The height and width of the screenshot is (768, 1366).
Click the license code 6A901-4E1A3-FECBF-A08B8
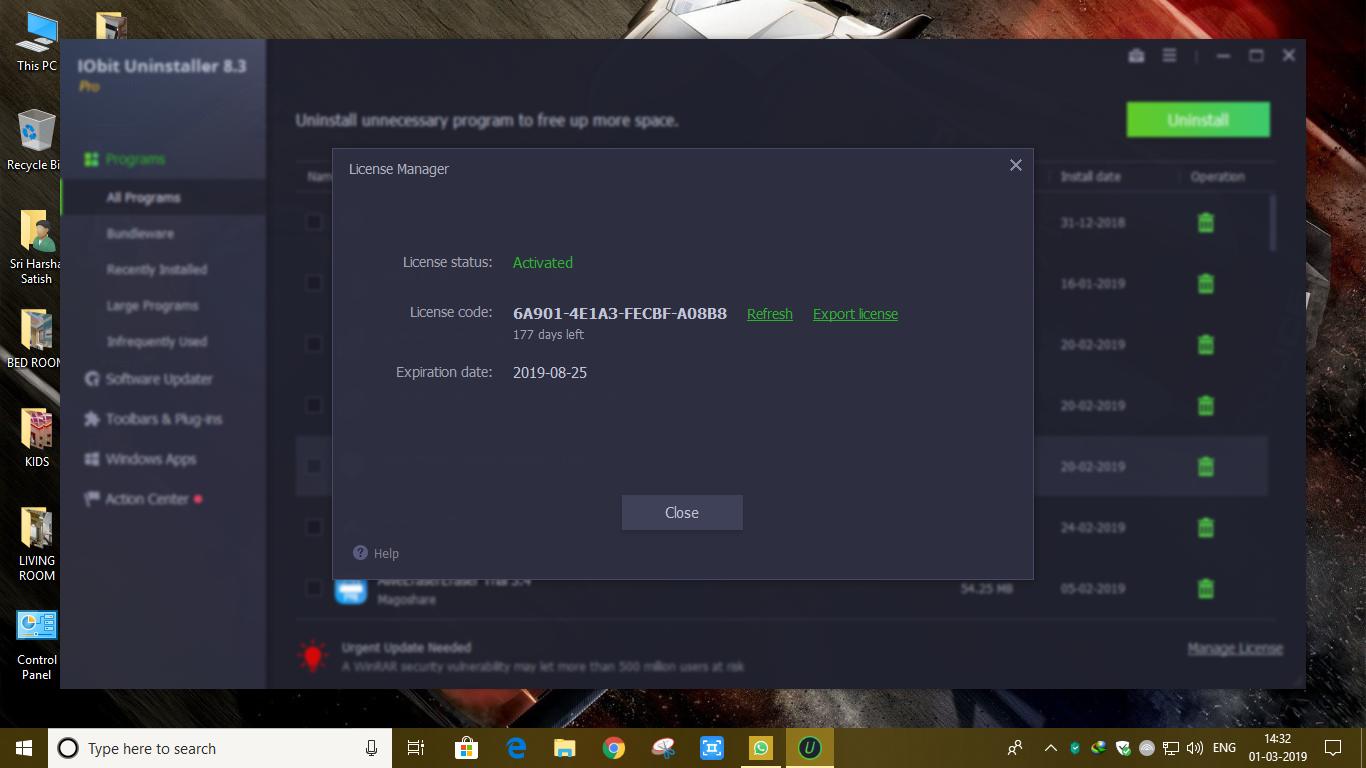[x=620, y=313]
